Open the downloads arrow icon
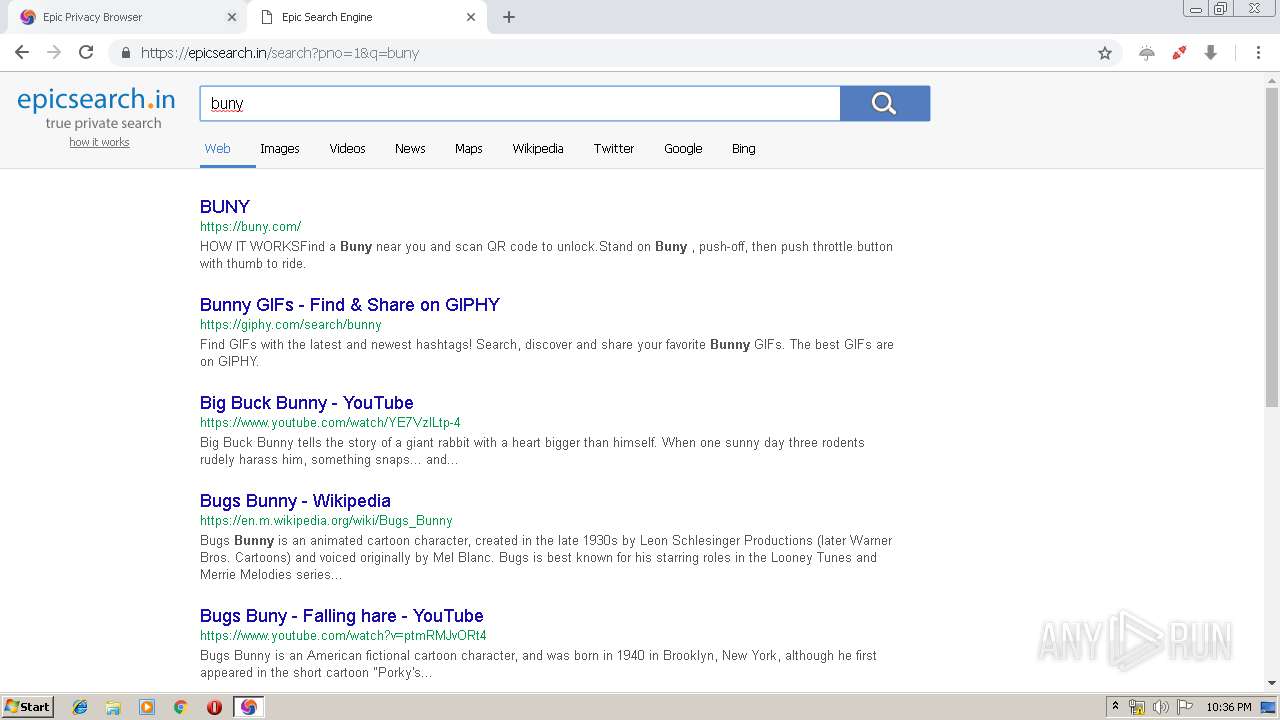This screenshot has height=720, width=1280. 1210,53
